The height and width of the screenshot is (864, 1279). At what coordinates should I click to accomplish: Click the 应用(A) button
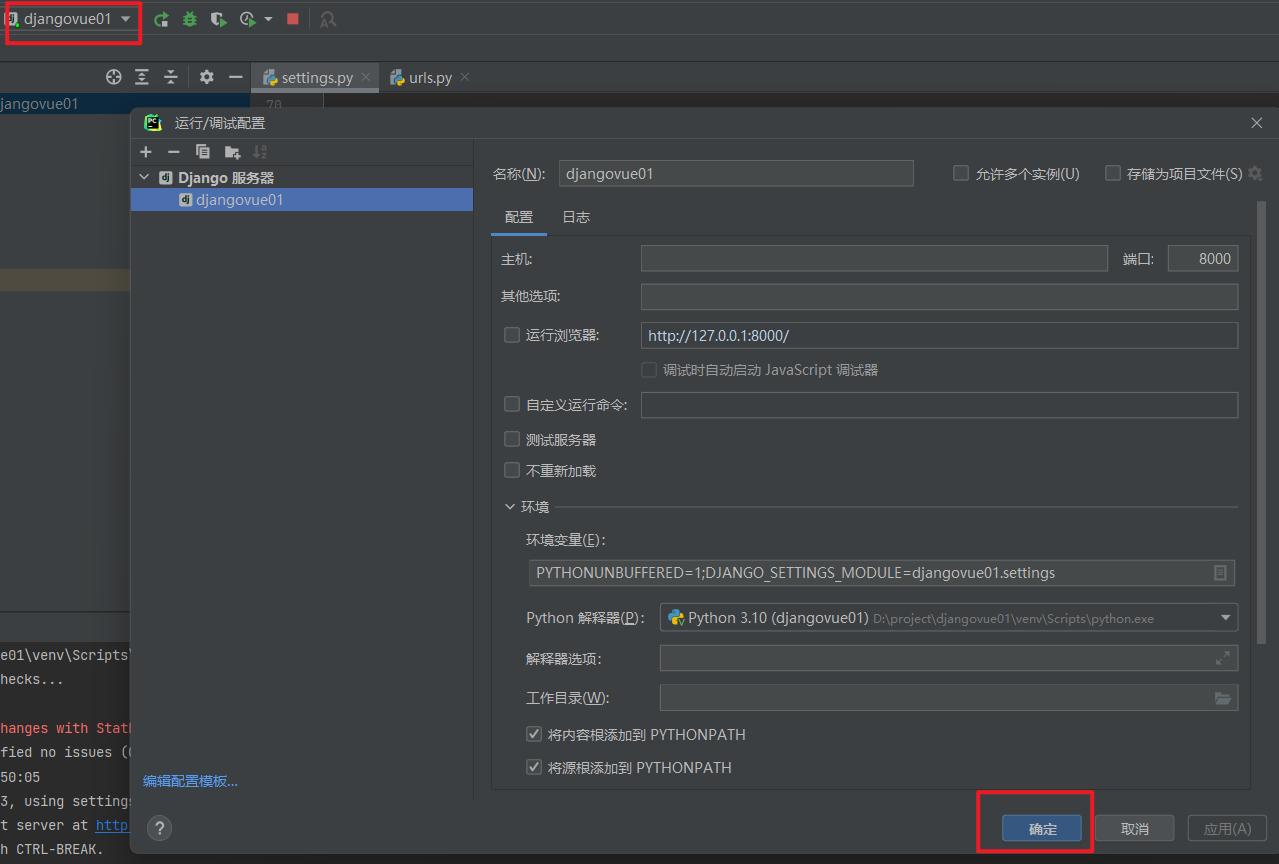pos(1227,829)
